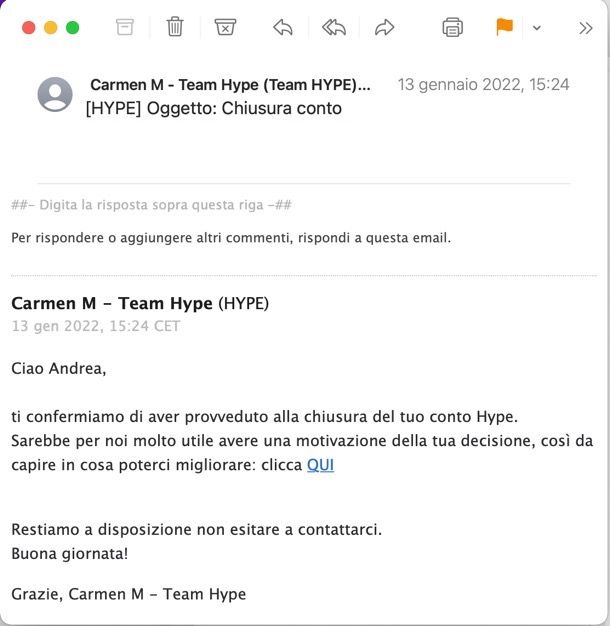Reply to the sender with the reply arrow

283,28
